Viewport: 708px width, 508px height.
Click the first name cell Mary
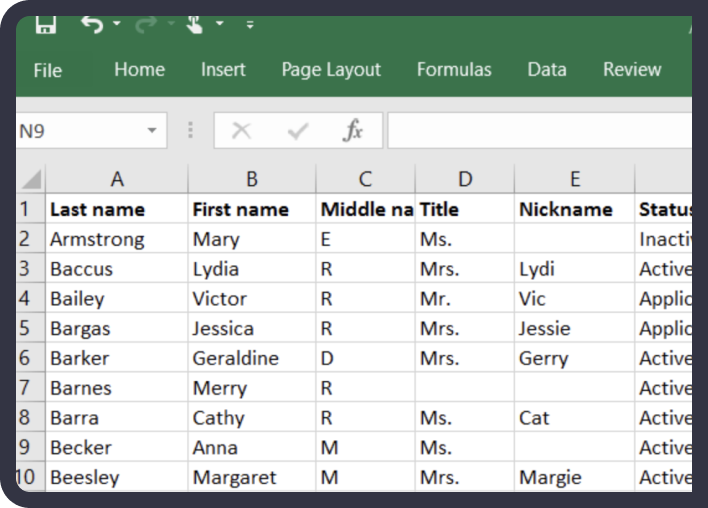point(252,239)
